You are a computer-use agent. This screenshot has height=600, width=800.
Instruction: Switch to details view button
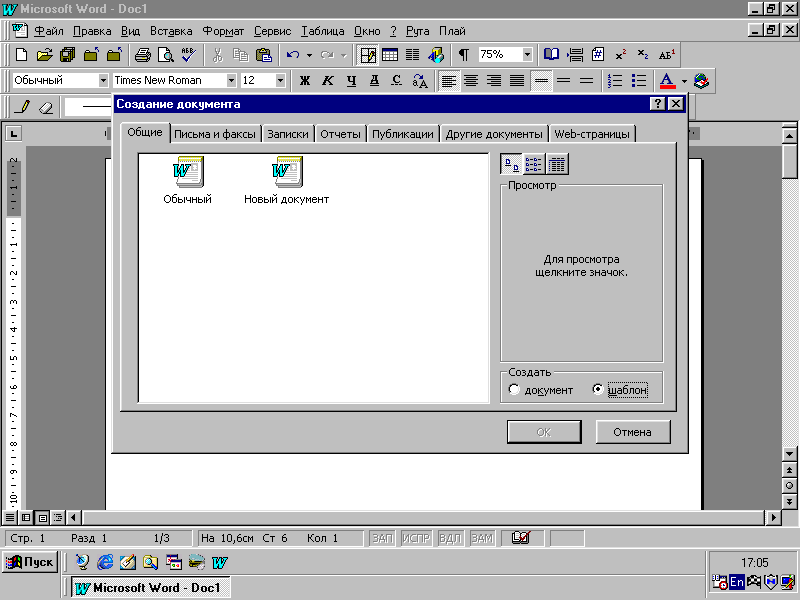point(557,164)
